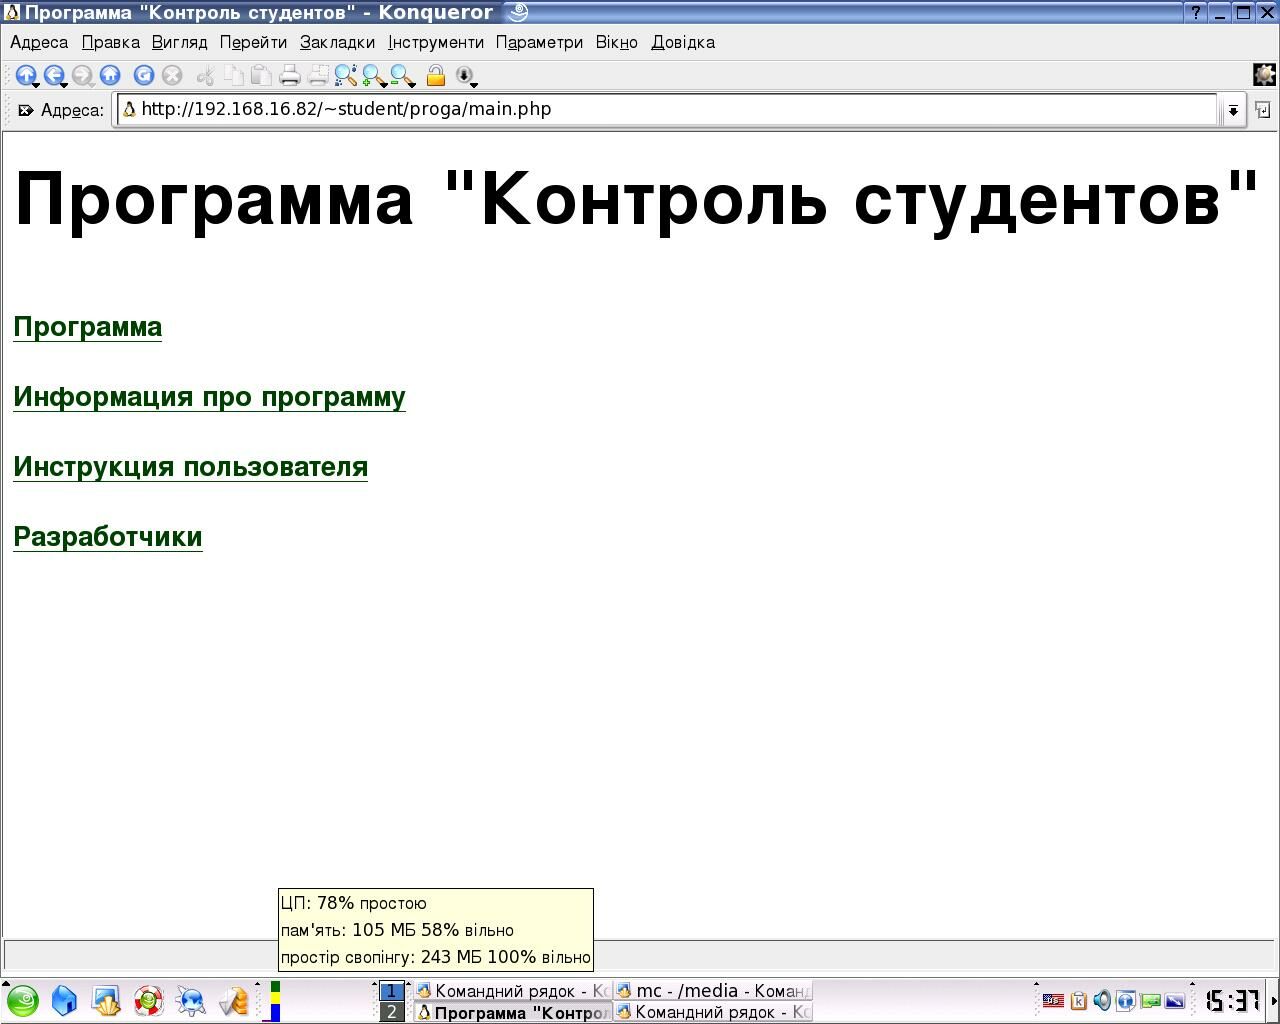1280x1024 pixels.
Task: Click the address URL input field
Action: pos(666,109)
